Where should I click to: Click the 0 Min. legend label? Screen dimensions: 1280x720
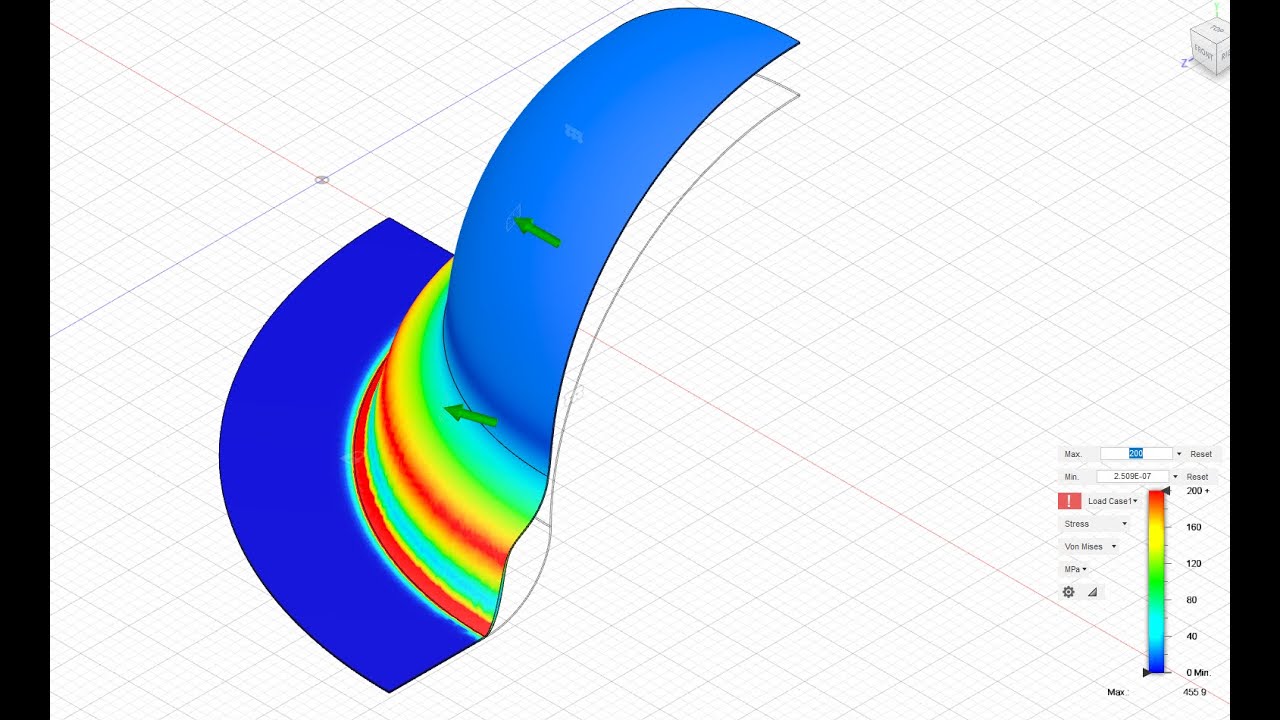(1198, 672)
